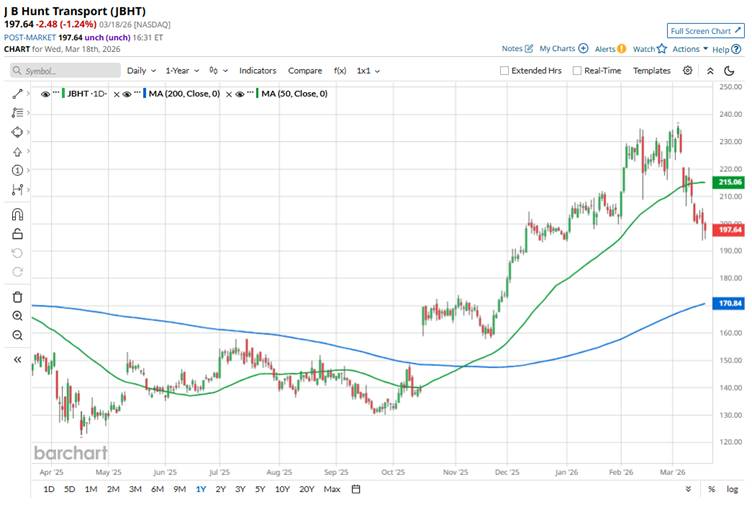Toggle the log scale option
The width and height of the screenshot is (752, 505).
733,489
